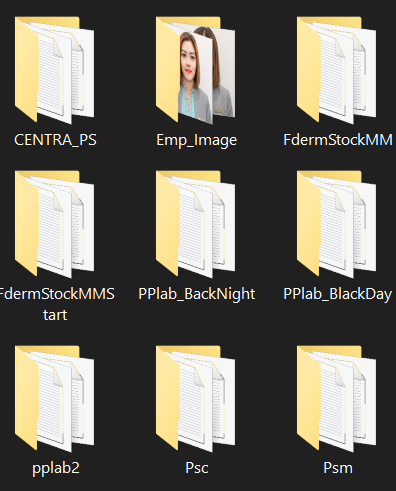Click the pplab2 name label
The image size is (396, 491).
56,469
